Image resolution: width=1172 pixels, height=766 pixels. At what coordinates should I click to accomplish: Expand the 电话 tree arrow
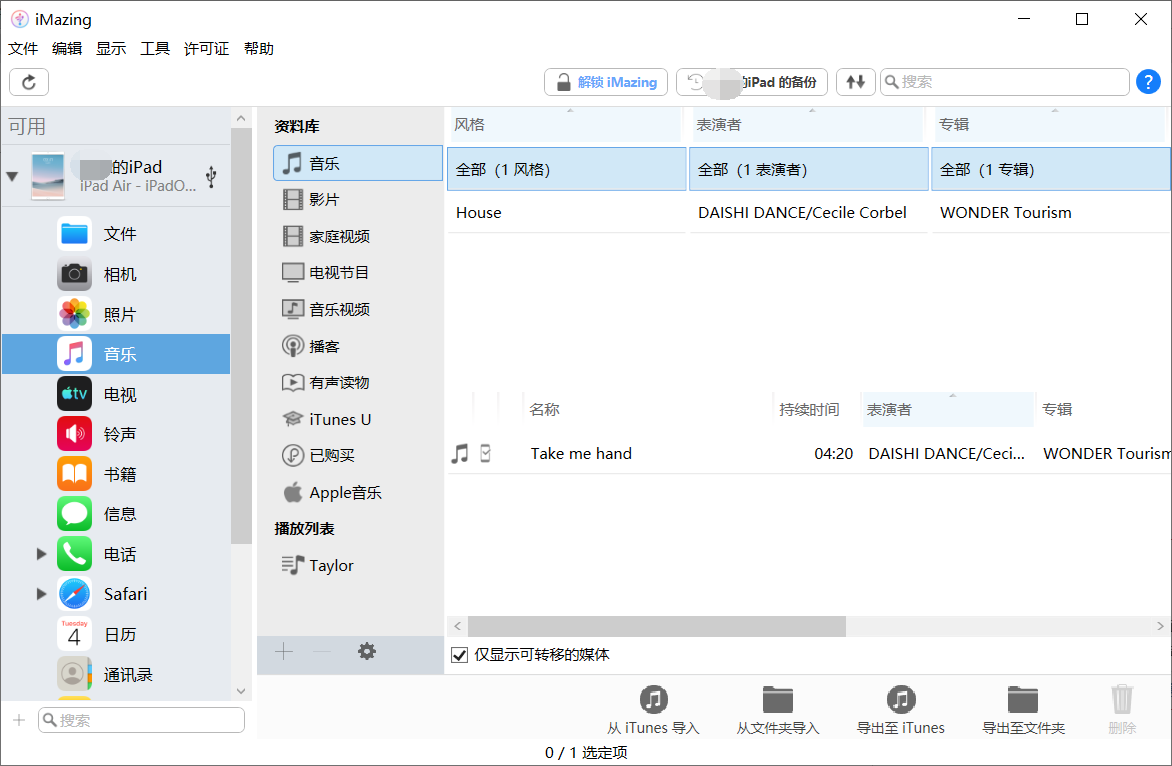(x=42, y=554)
